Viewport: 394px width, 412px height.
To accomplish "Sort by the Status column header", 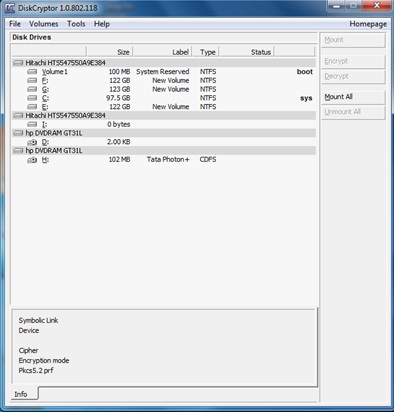I will point(247,52).
